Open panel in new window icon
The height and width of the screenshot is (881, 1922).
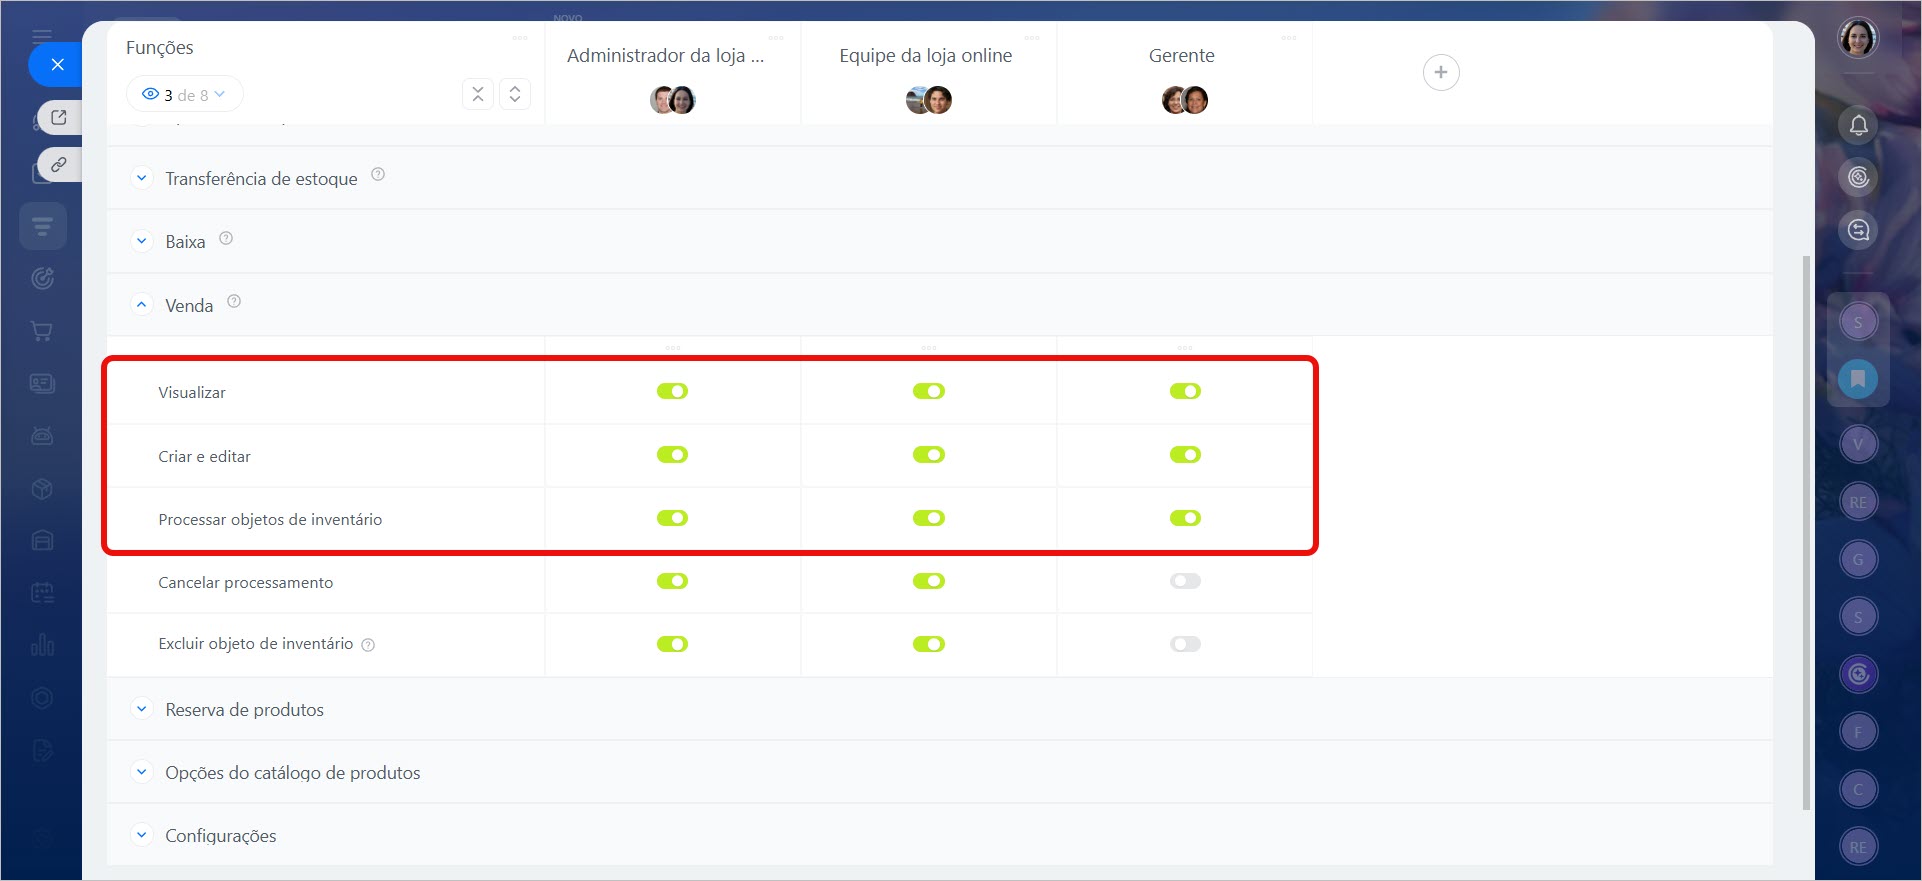[x=59, y=117]
